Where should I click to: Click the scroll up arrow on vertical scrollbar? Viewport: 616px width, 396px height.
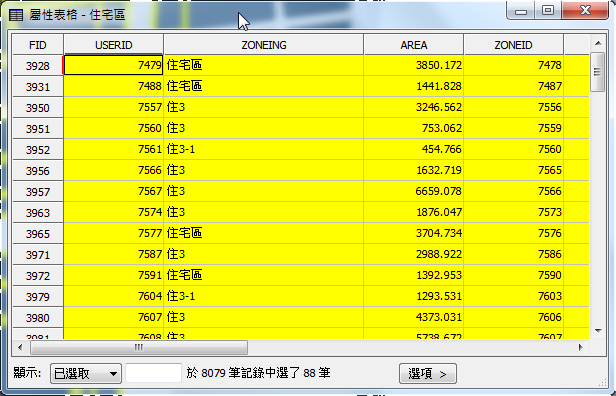pos(598,43)
